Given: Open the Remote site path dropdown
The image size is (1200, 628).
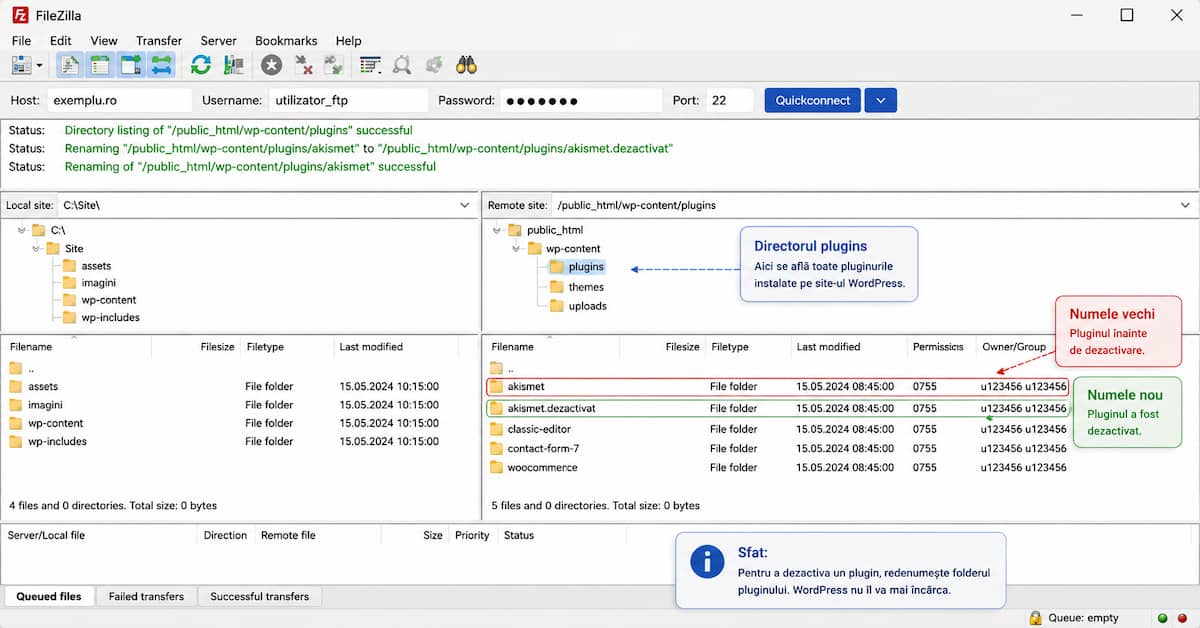Looking at the screenshot, I should coord(1185,205).
